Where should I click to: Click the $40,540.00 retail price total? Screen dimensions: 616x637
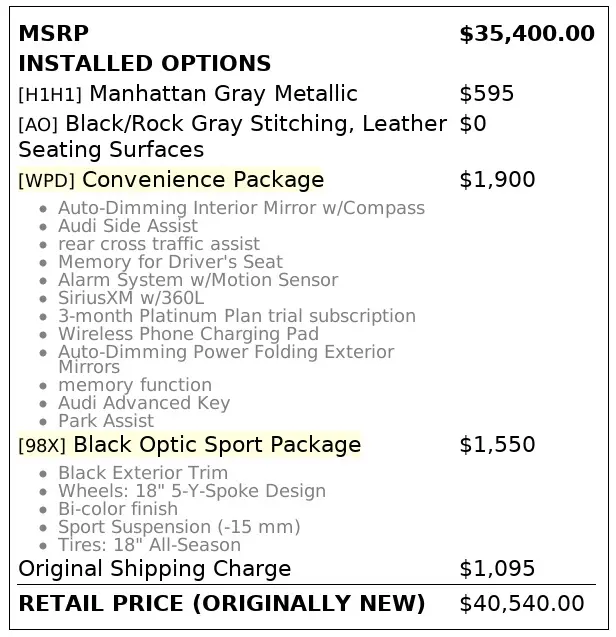tap(521, 603)
